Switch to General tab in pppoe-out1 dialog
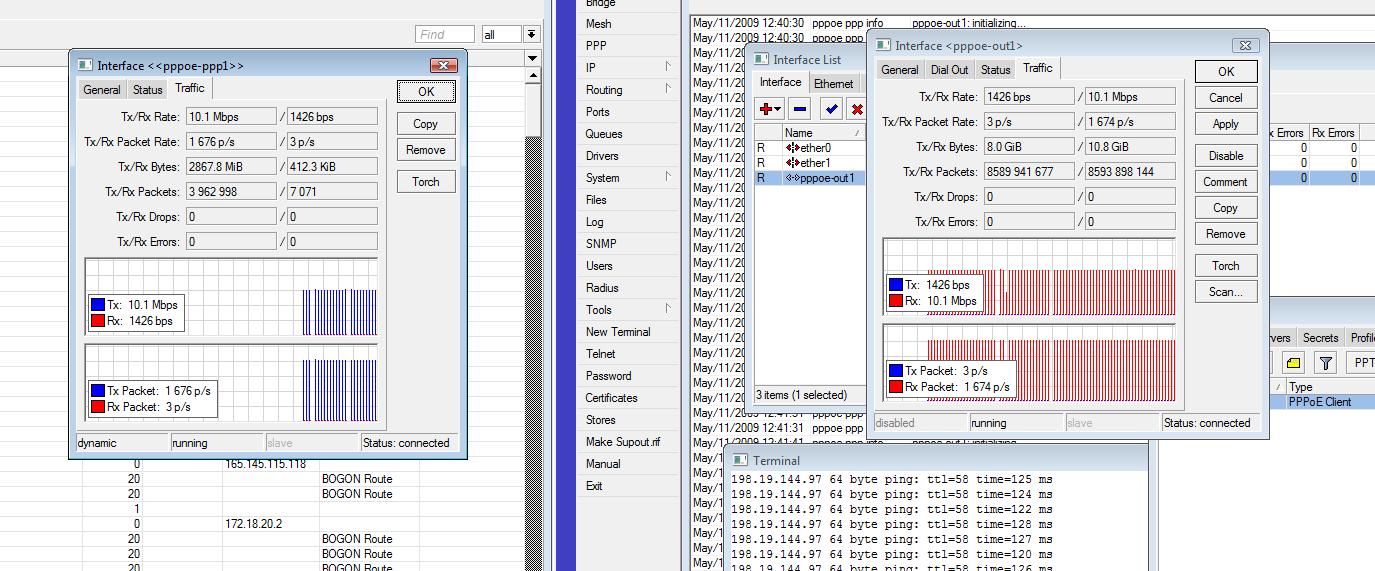The width and height of the screenshot is (1375, 571). [900, 70]
